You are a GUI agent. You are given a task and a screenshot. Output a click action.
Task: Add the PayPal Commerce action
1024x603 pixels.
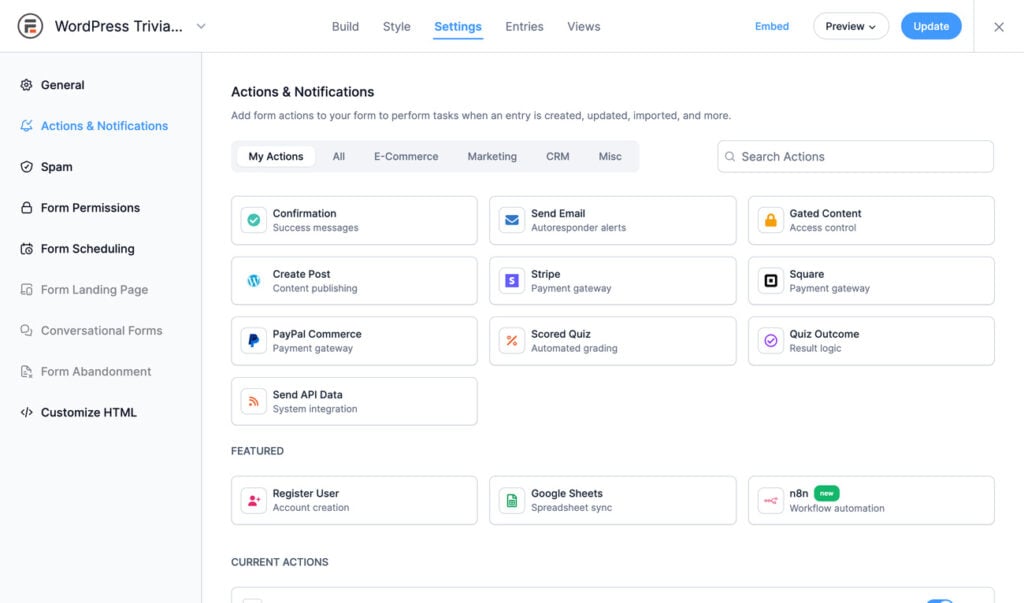(354, 341)
